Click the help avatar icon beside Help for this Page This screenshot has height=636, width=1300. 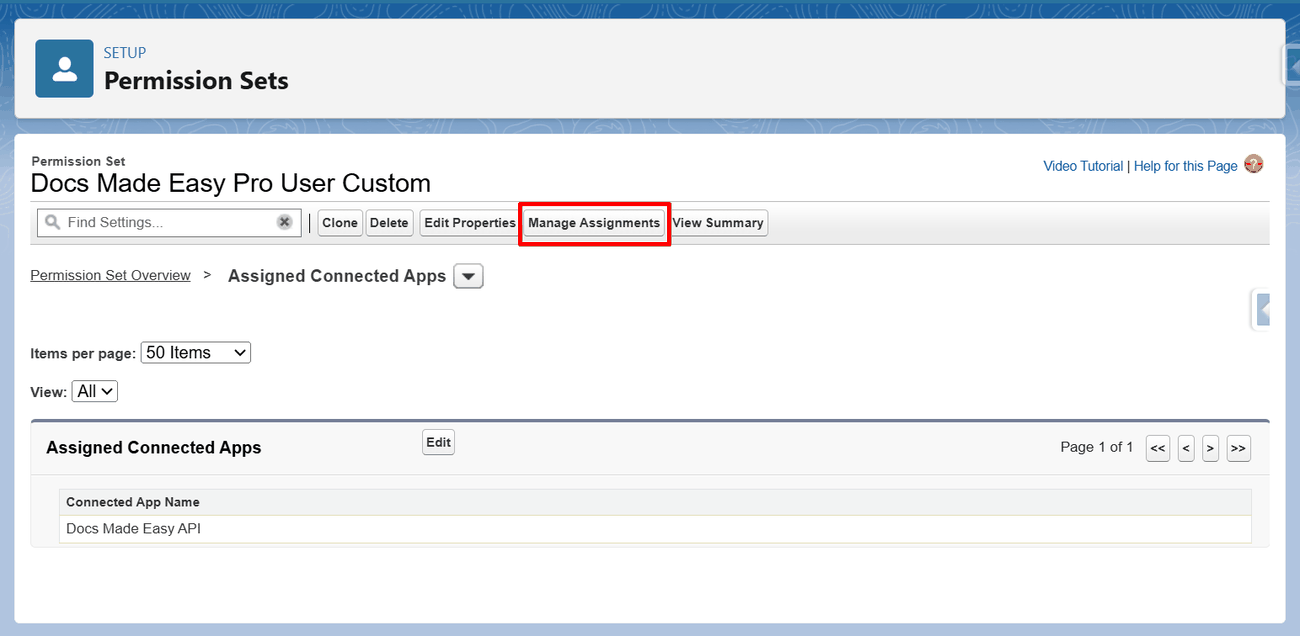[x=1253, y=165]
